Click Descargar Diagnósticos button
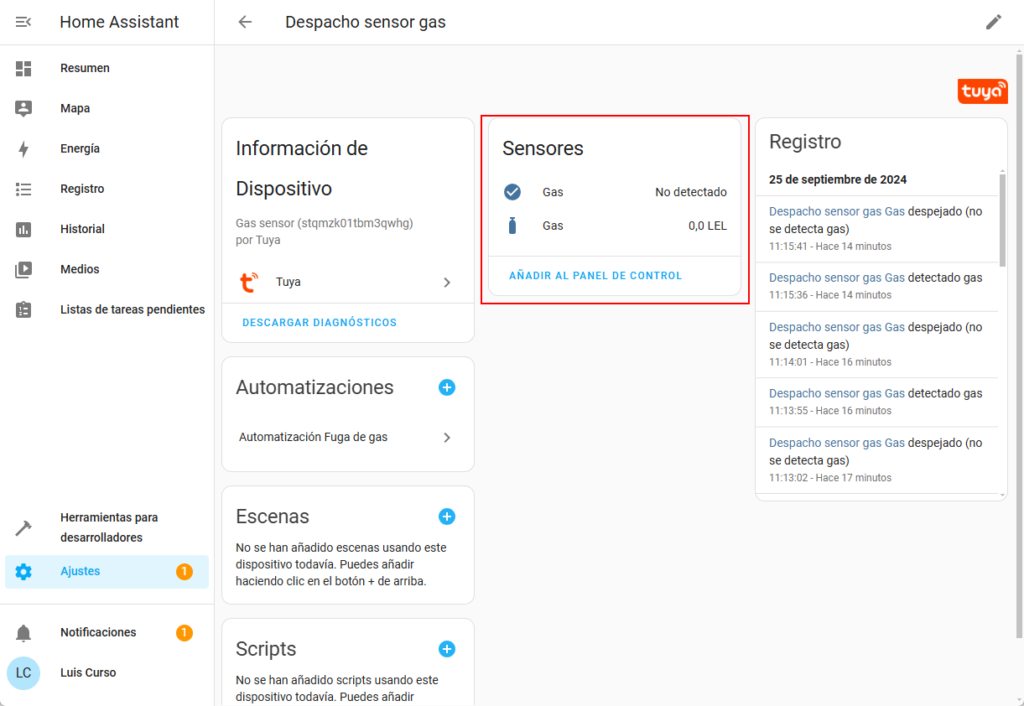 pyautogui.click(x=319, y=323)
